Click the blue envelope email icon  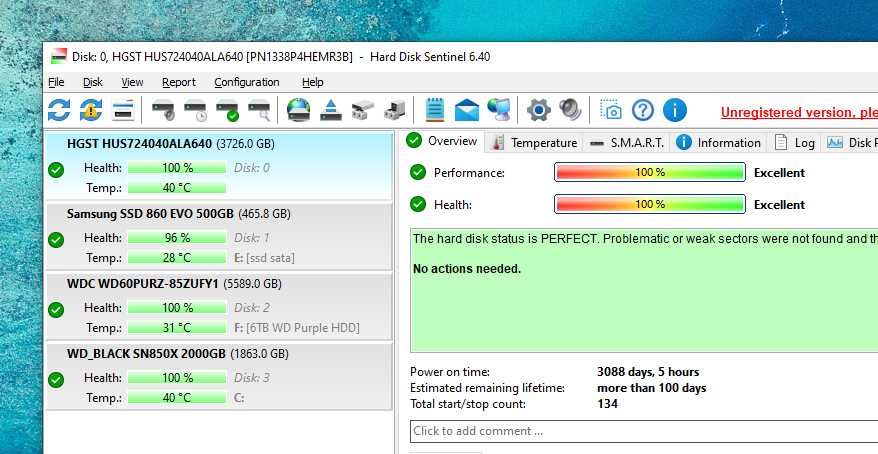(x=466, y=110)
